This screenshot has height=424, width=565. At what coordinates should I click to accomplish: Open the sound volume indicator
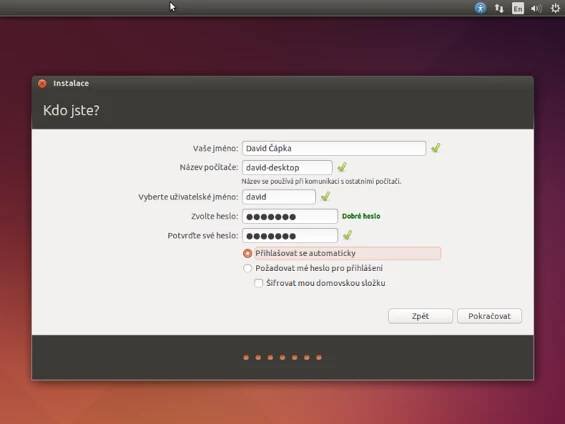[536, 8]
